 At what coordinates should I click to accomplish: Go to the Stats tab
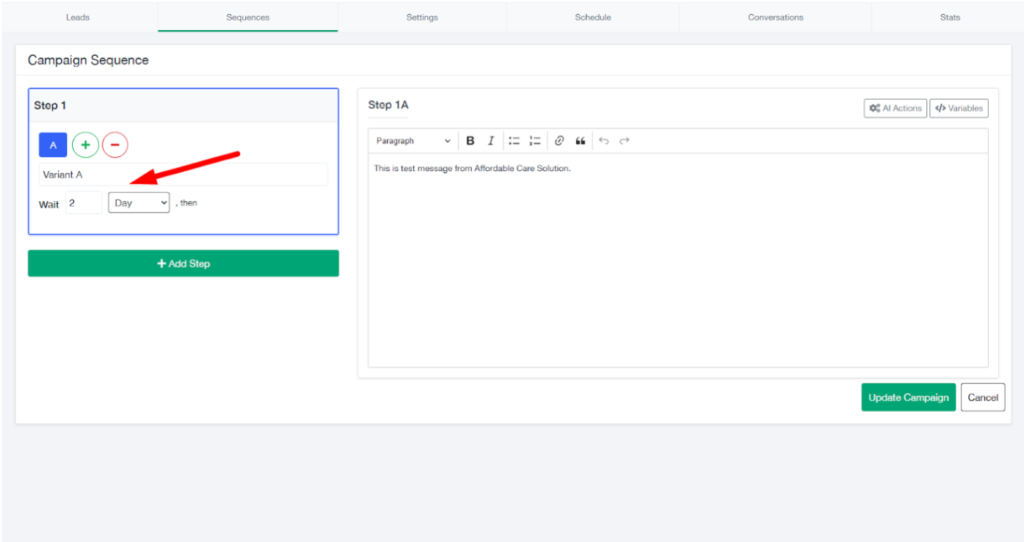(950, 17)
